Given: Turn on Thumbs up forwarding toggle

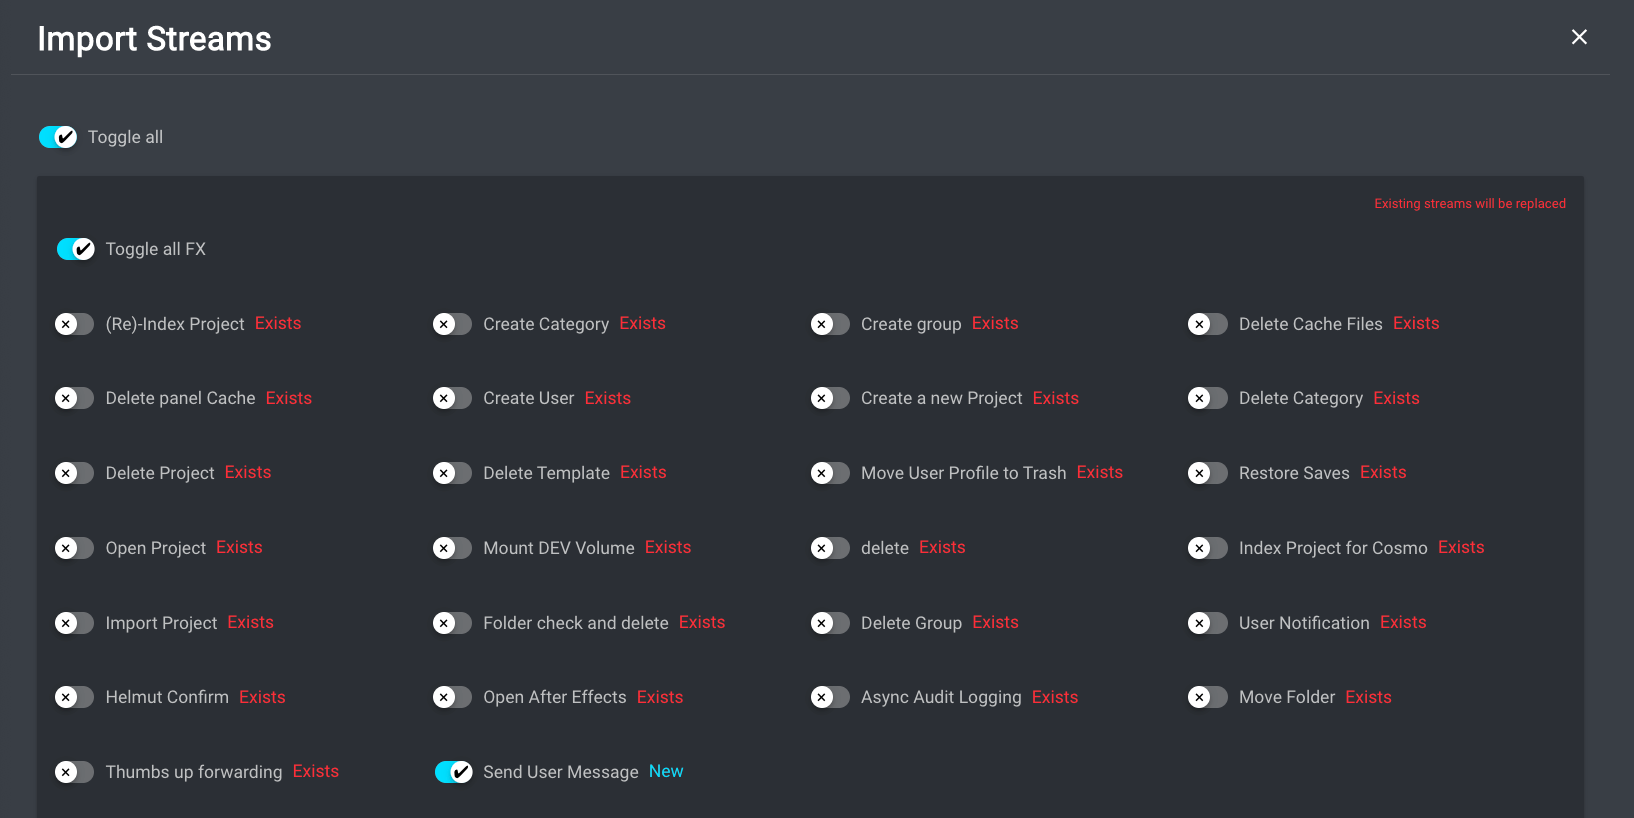Looking at the screenshot, I should (x=74, y=772).
